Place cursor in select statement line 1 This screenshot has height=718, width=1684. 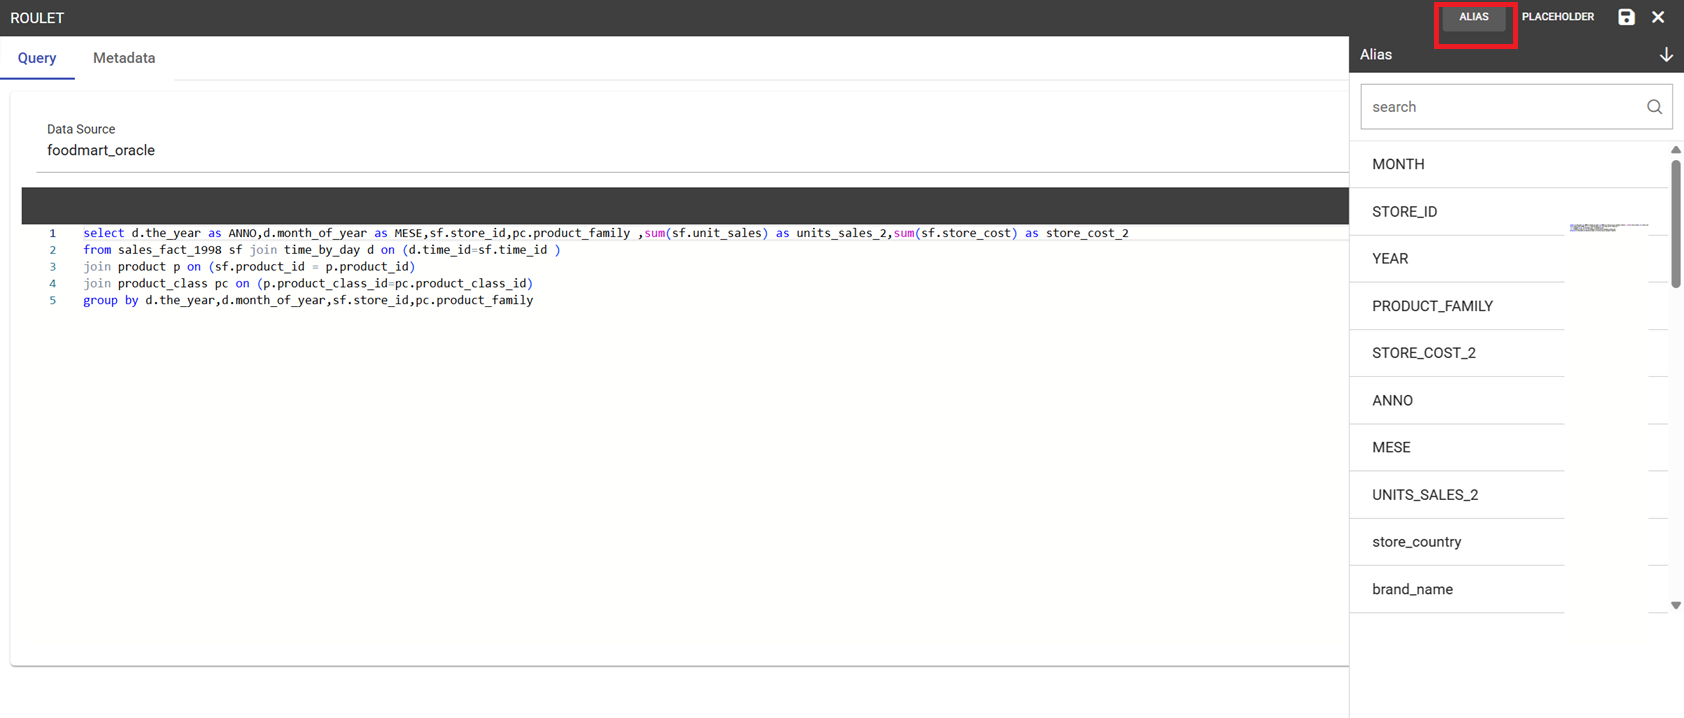(x=605, y=233)
